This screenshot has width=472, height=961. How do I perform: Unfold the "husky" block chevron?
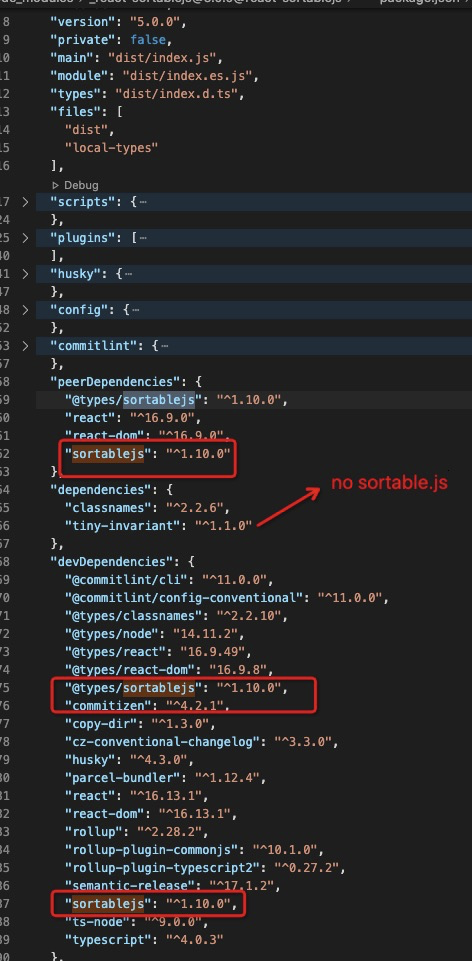click(x=25, y=274)
